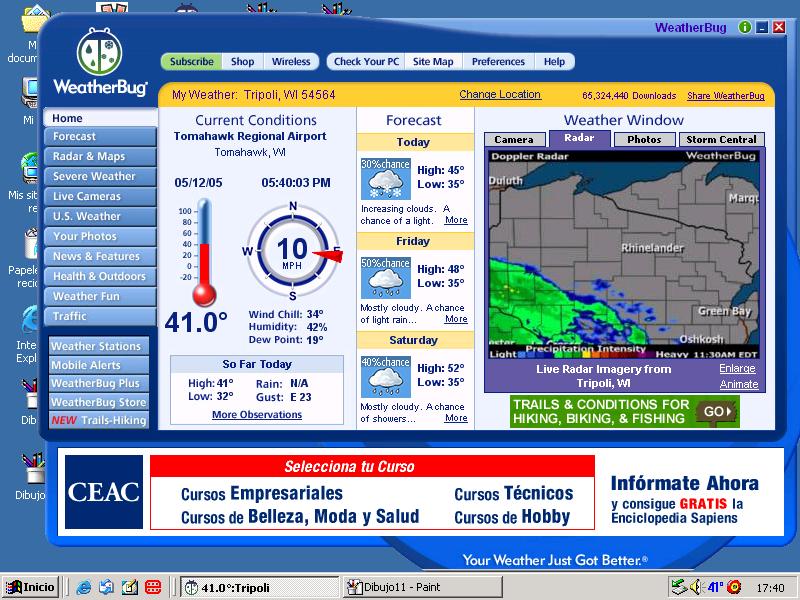
Task: Click Today's snow forecast icon
Action: coord(386,179)
